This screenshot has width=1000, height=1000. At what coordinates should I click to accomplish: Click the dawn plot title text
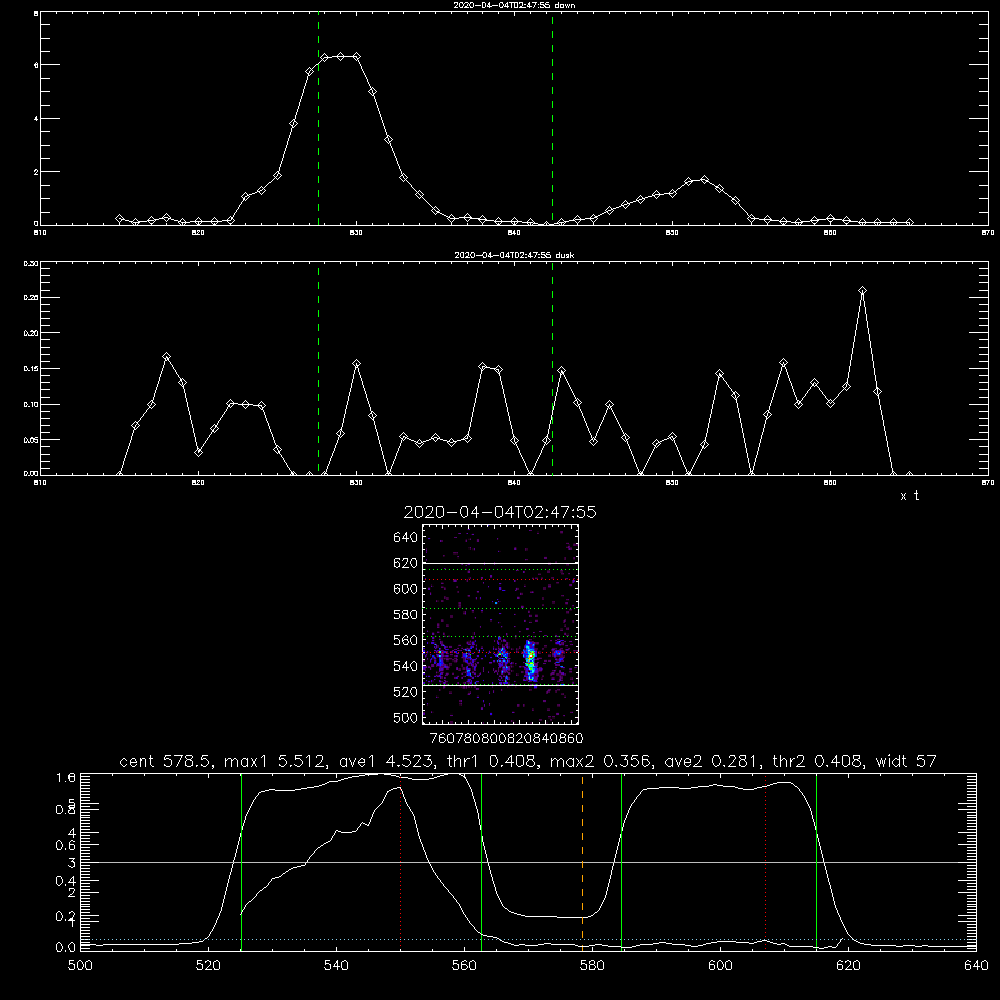pos(514,5)
